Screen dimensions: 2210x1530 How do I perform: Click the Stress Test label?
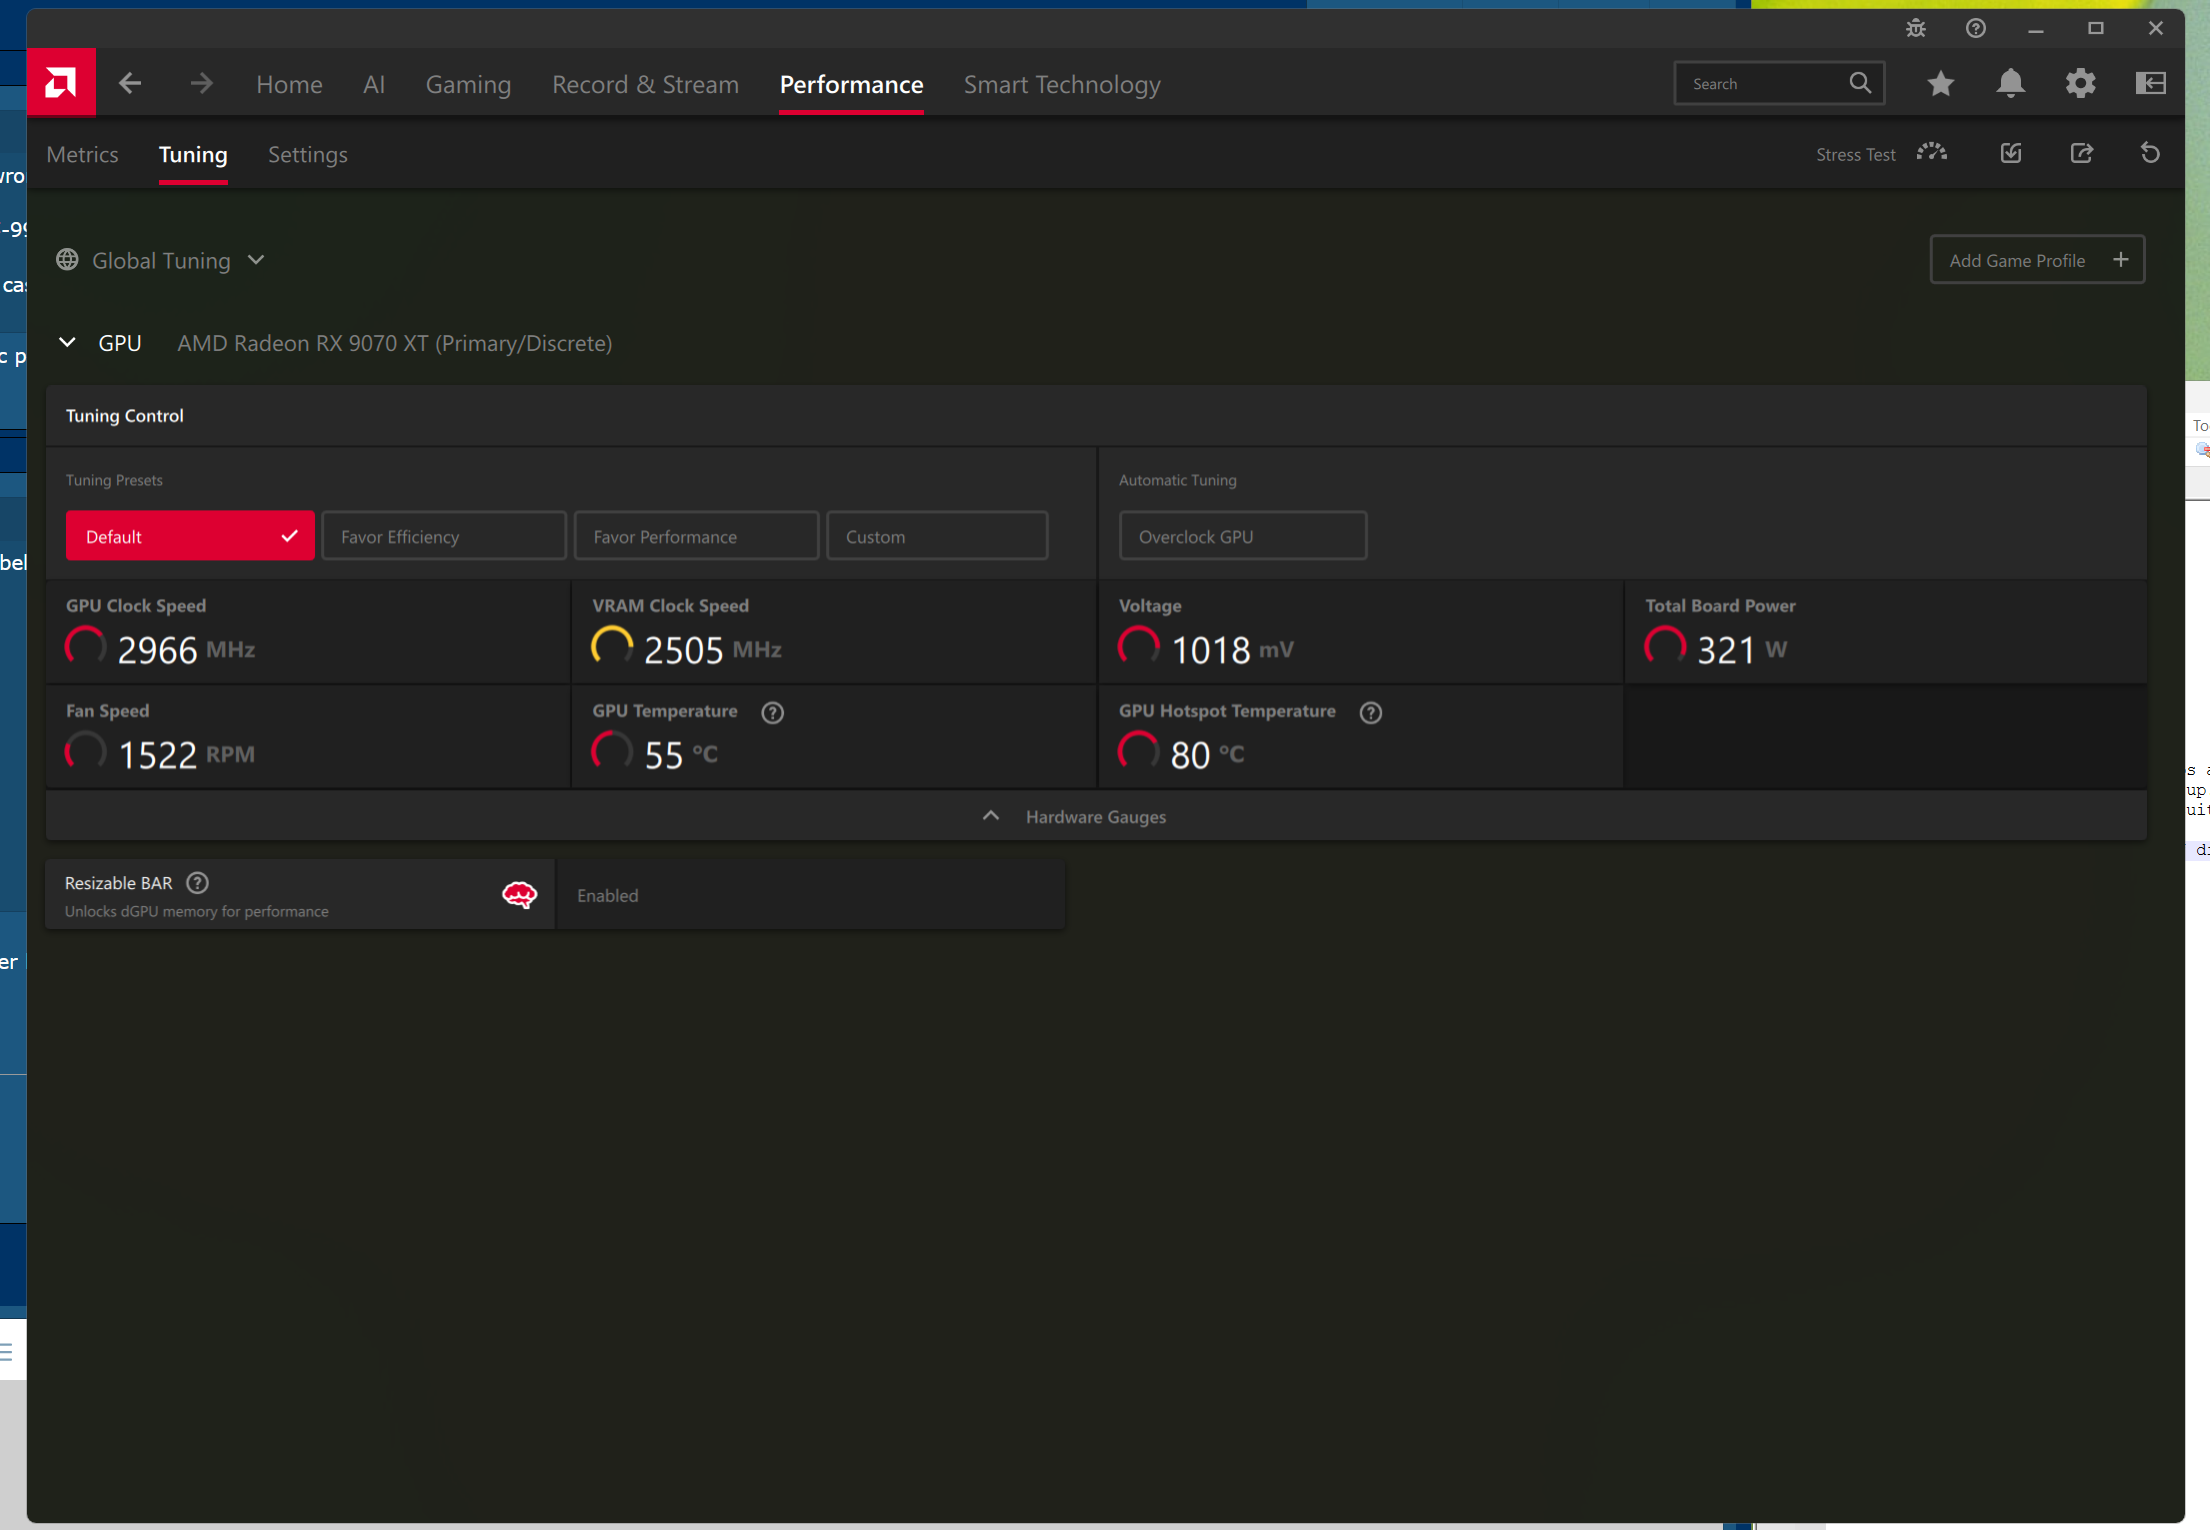point(1856,154)
